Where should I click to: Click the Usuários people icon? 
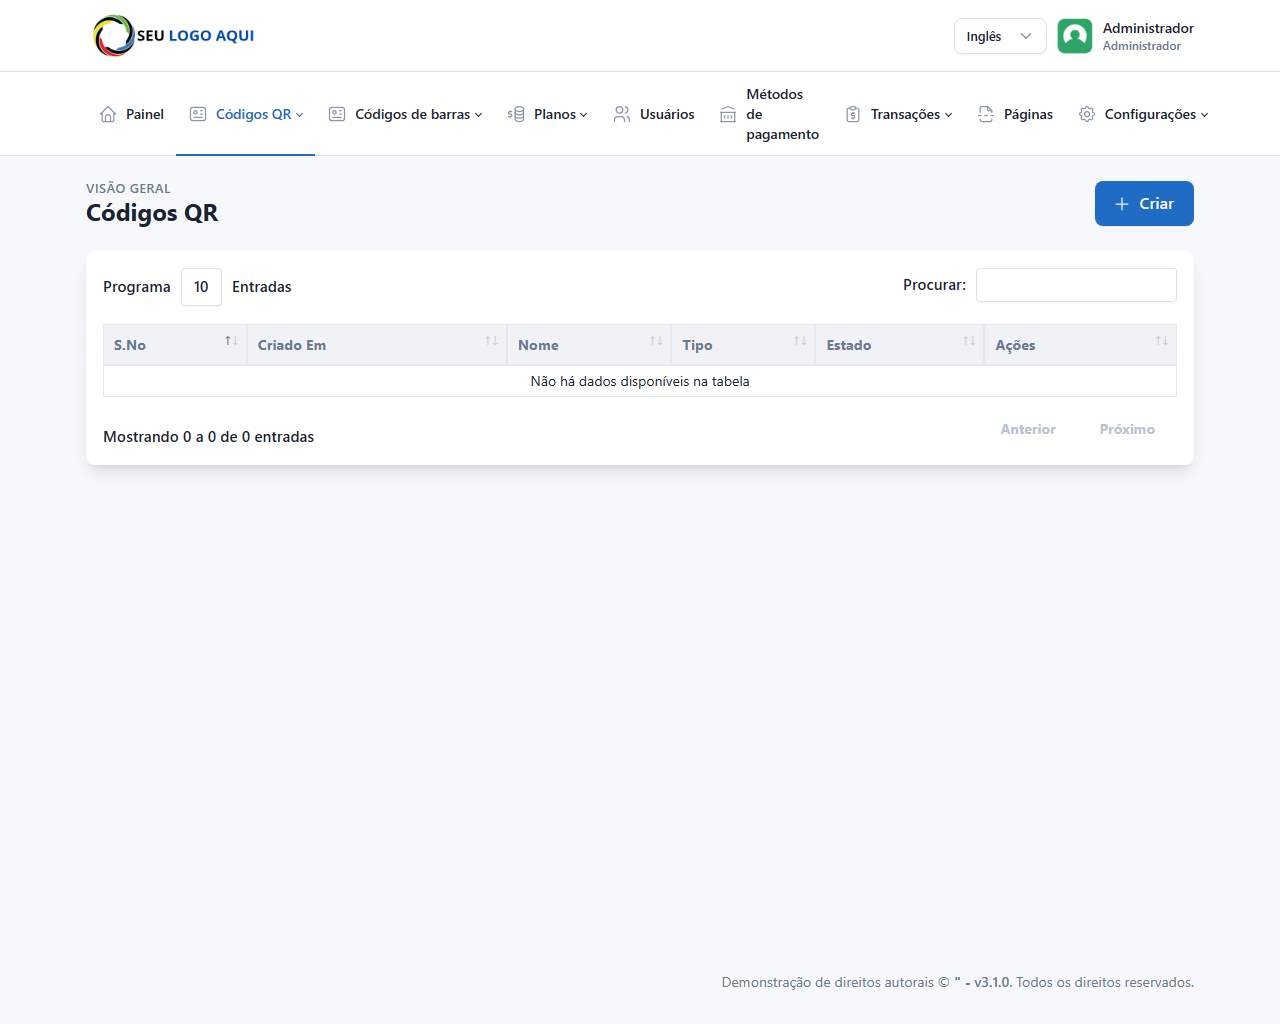(x=622, y=114)
